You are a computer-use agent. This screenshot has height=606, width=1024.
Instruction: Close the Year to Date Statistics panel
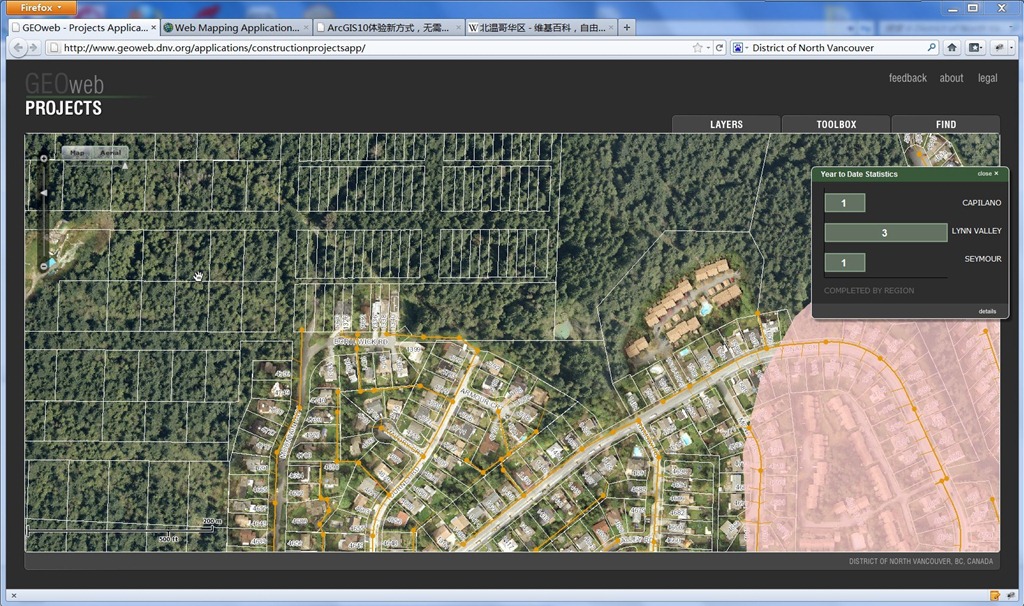coord(987,174)
